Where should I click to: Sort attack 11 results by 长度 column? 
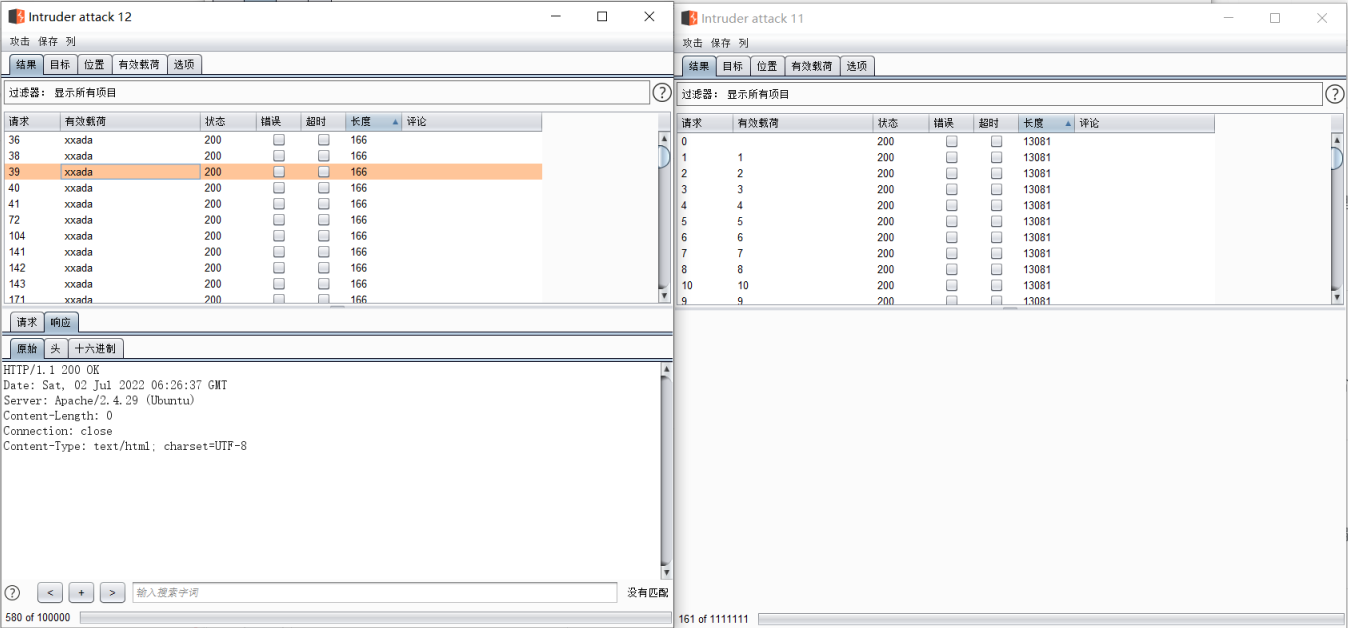(1046, 123)
